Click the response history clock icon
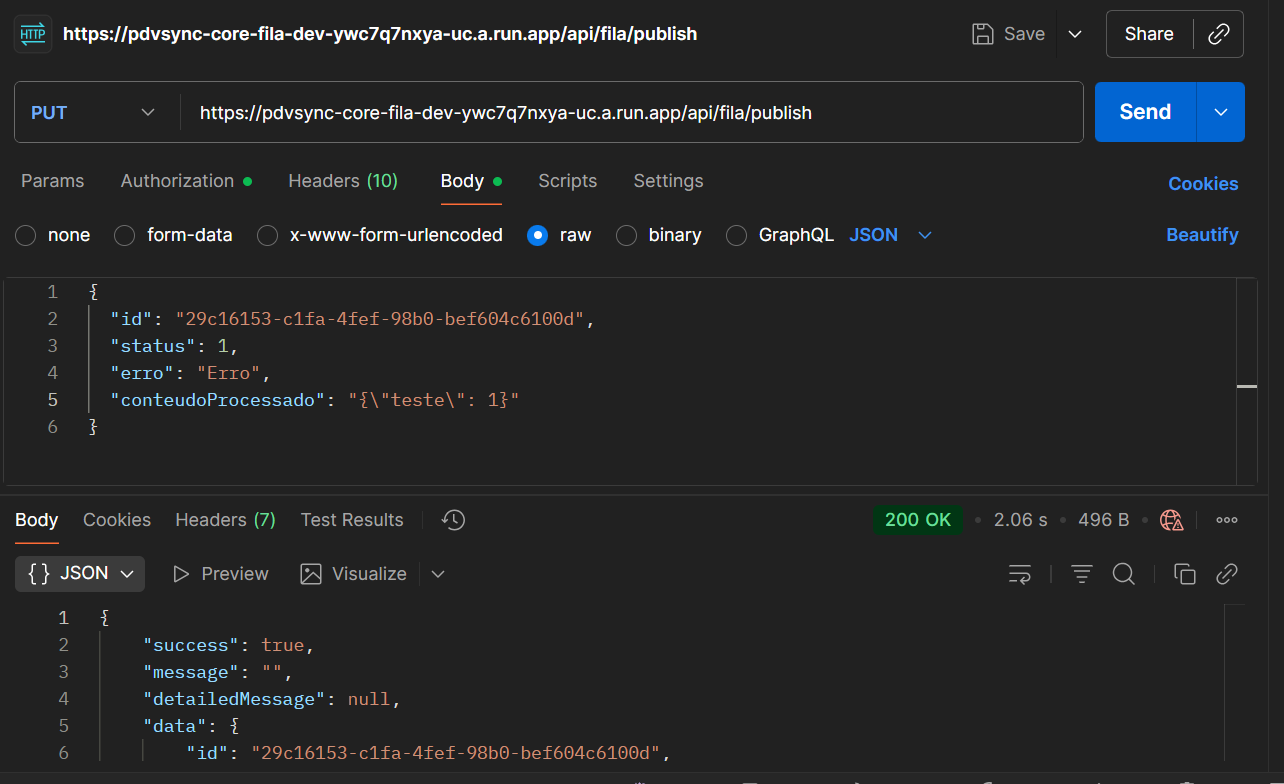 click(454, 520)
